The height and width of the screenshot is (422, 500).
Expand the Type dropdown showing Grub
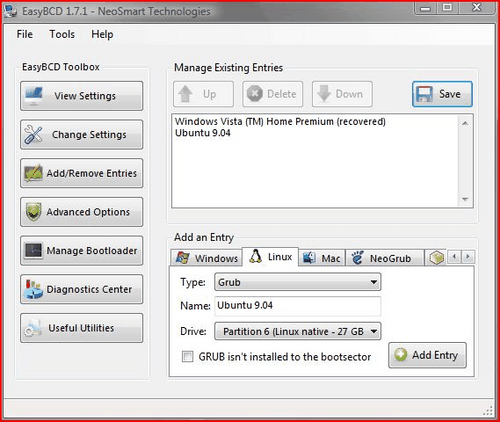pyautogui.click(x=298, y=282)
